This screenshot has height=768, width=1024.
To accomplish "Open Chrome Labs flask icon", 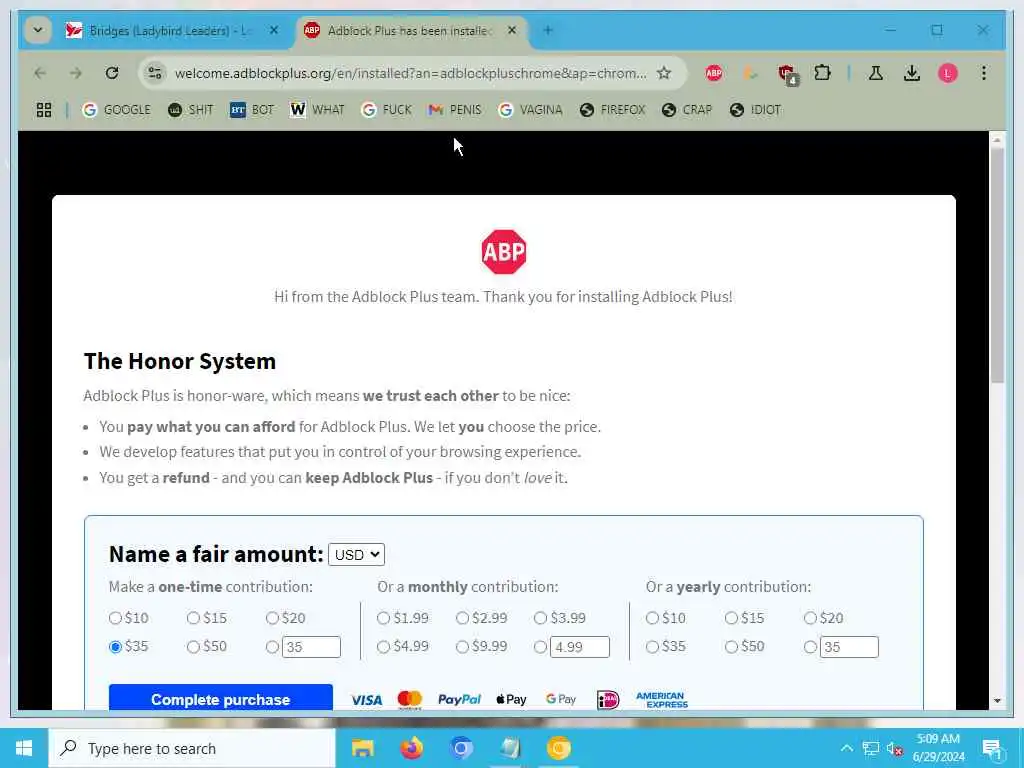I will point(876,73).
